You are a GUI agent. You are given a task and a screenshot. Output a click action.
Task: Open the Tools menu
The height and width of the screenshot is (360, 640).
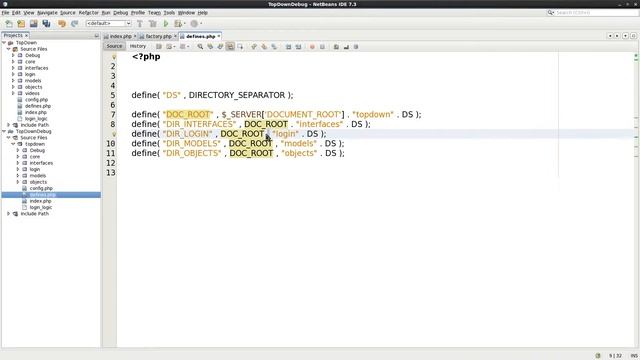click(x=169, y=13)
